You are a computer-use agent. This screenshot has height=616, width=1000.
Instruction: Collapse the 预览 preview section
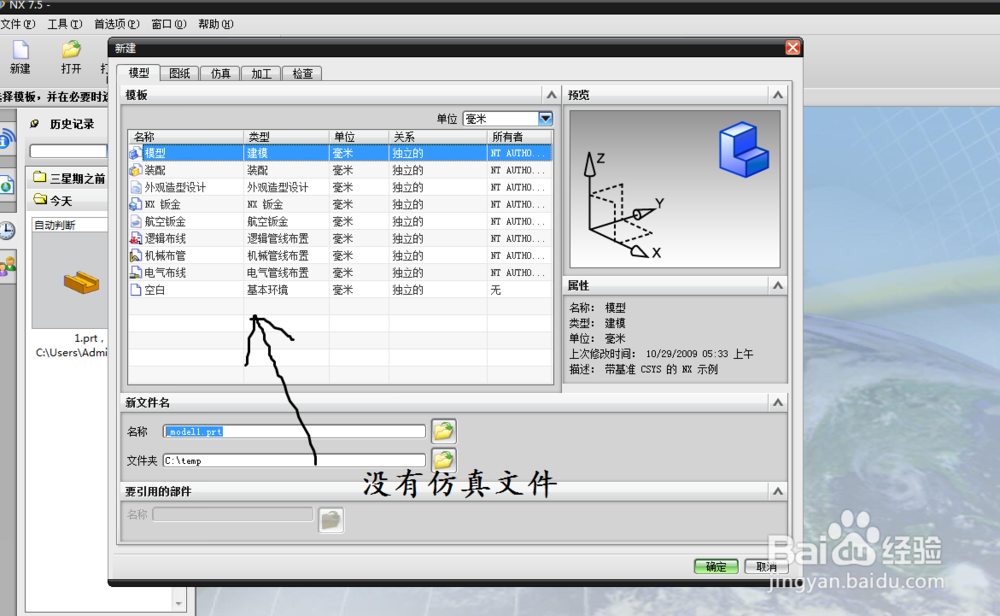pyautogui.click(x=778, y=94)
